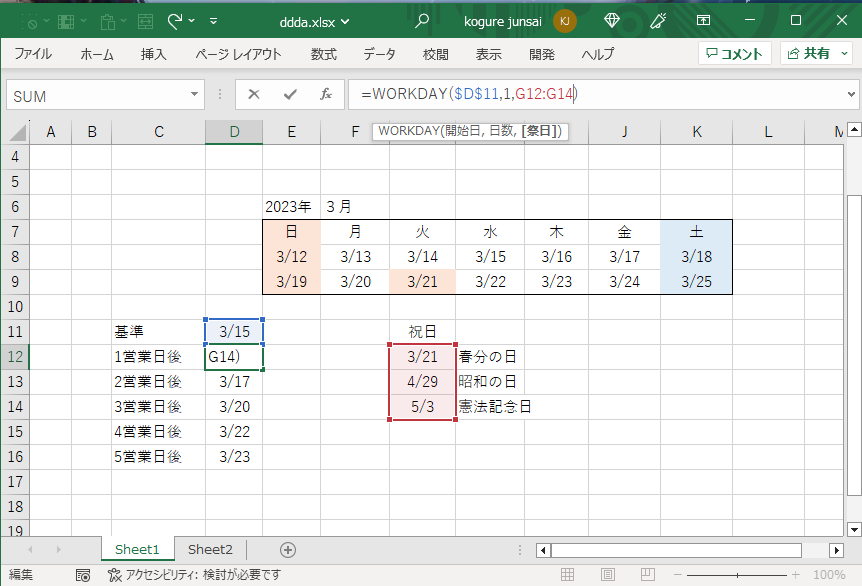Open the Quick Access Toolbar customize arrow
862x586 pixels.
point(213,20)
